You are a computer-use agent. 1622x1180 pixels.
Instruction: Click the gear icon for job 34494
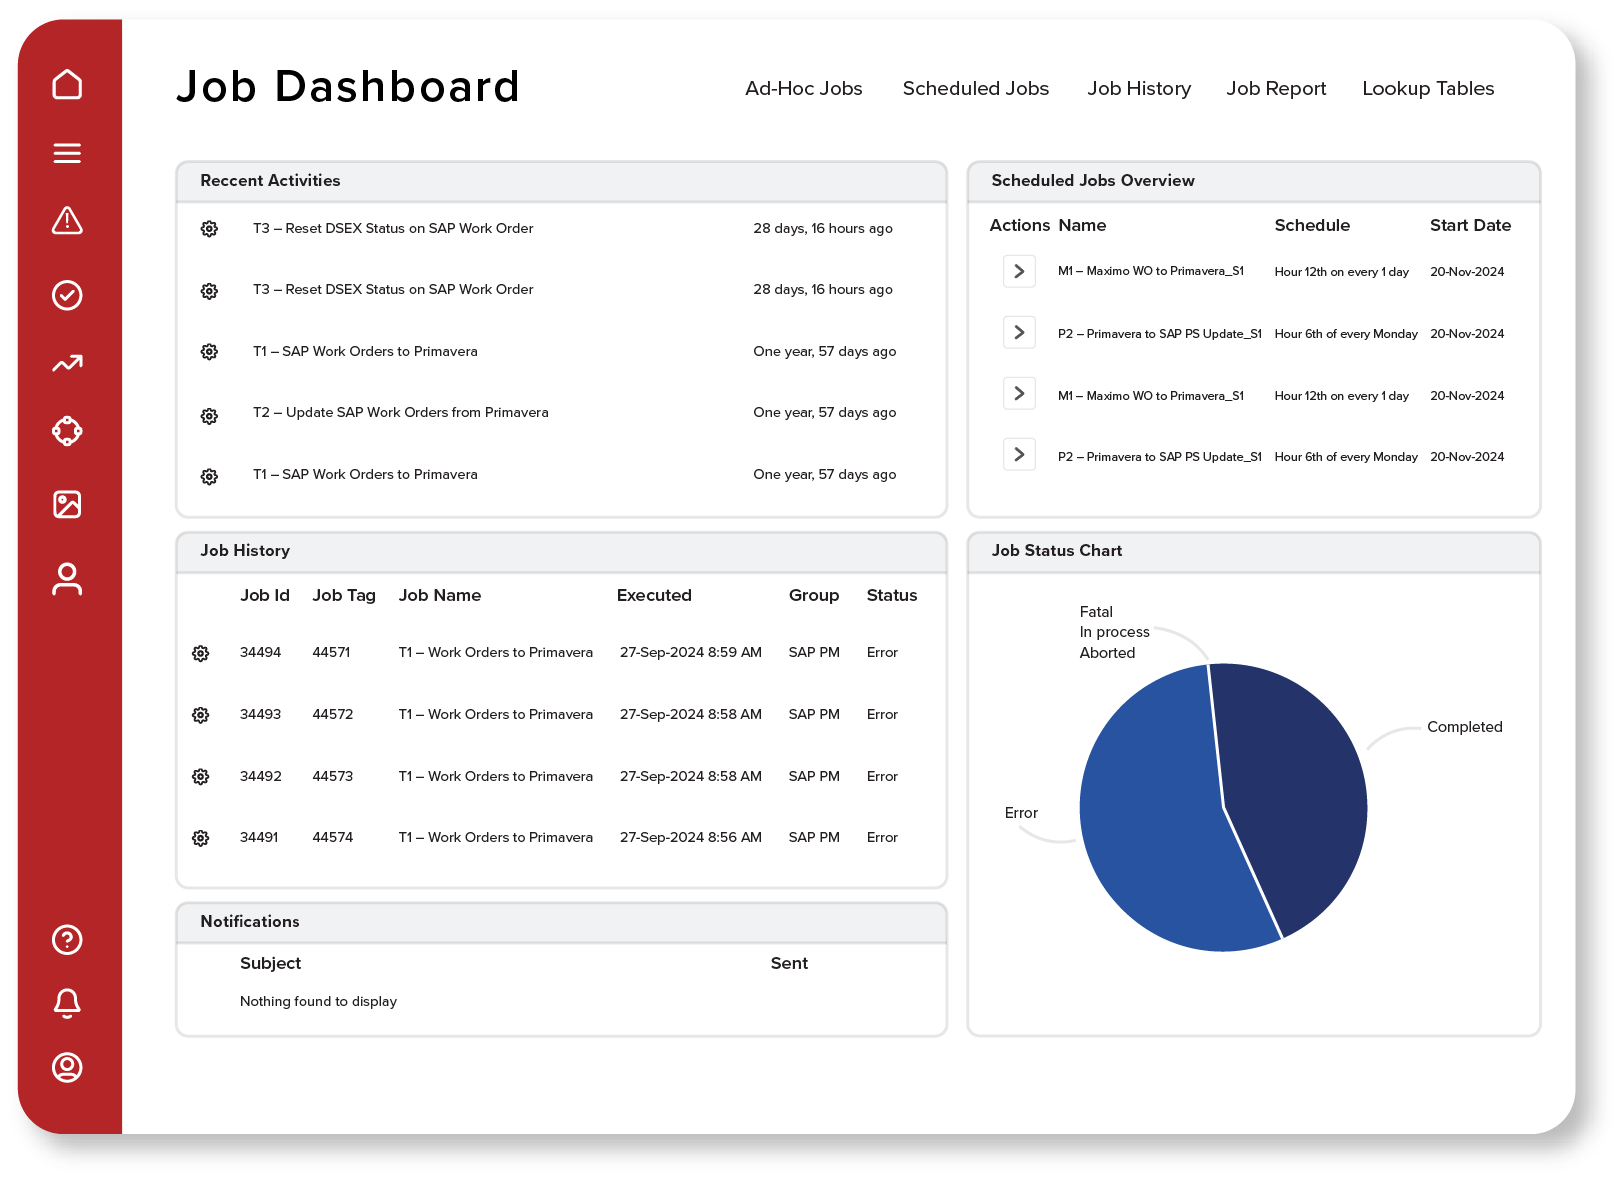click(201, 653)
